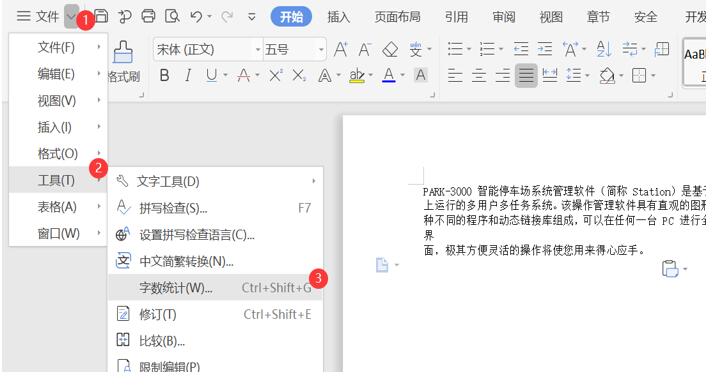Toggle Bold formatting
The width and height of the screenshot is (712, 390).
[164, 75]
